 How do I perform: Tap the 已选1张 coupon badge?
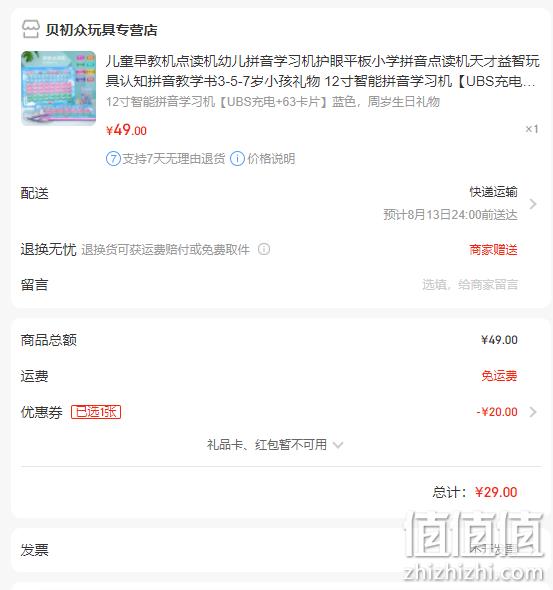(x=96, y=412)
